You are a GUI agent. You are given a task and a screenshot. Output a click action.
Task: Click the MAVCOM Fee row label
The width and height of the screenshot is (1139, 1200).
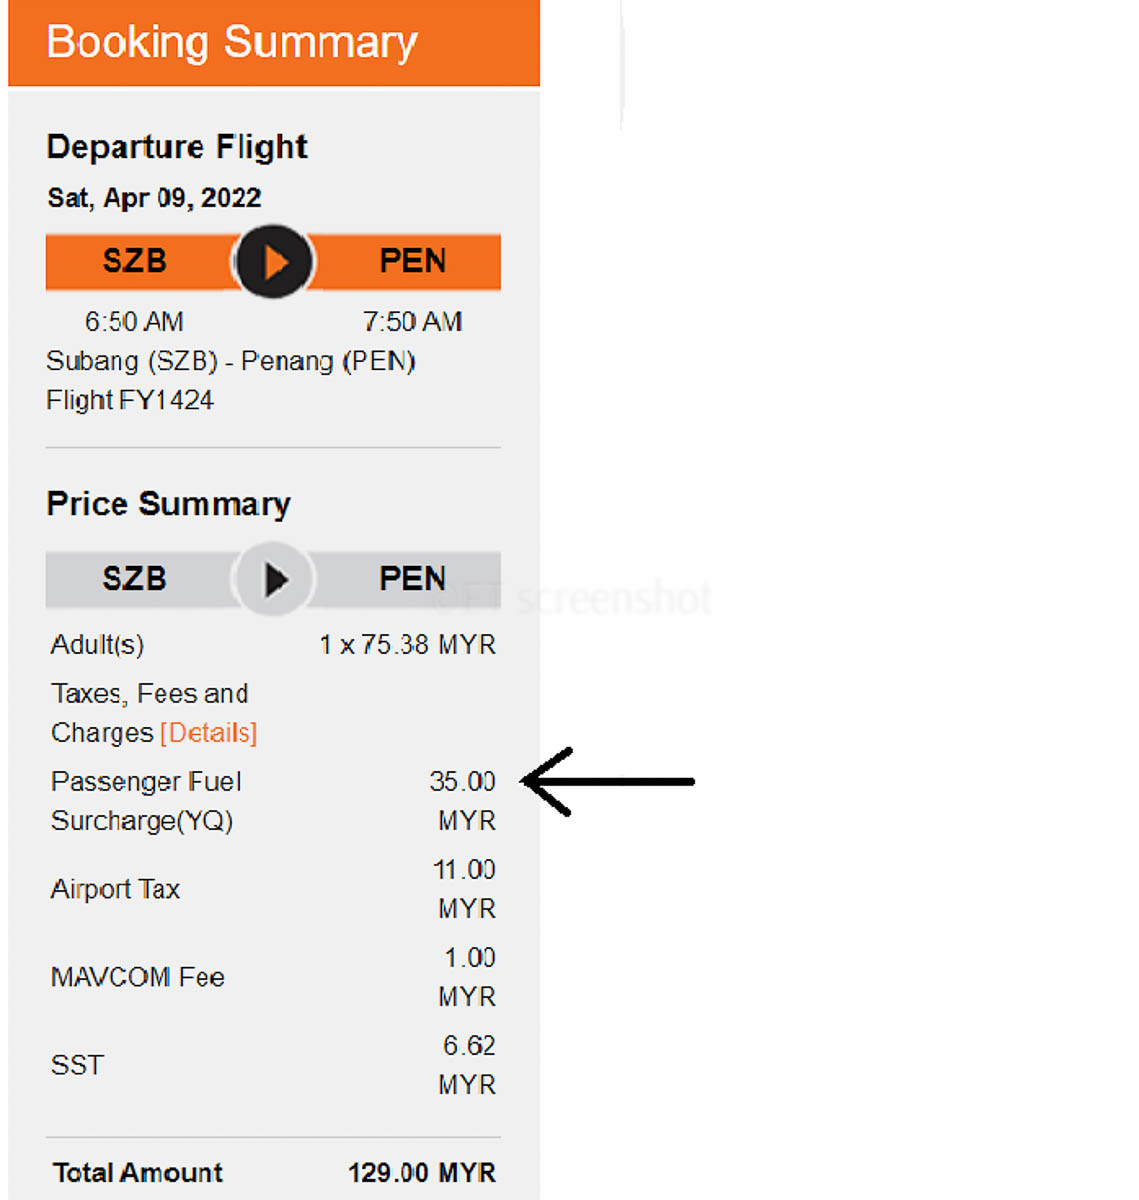[138, 977]
